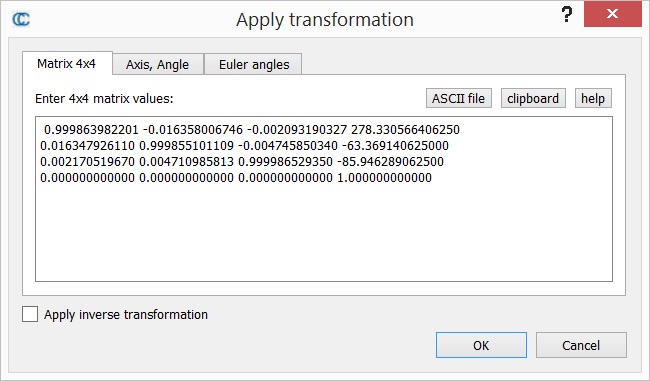Paste matrix using clipboard button

click(x=533, y=98)
